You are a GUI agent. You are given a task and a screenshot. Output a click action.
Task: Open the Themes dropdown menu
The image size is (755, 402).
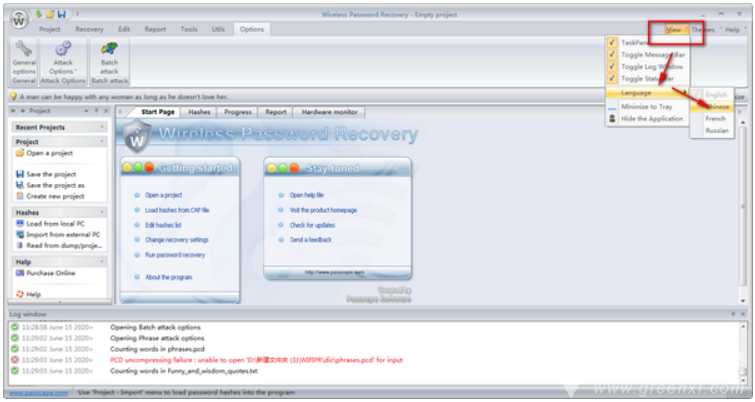[706, 30]
